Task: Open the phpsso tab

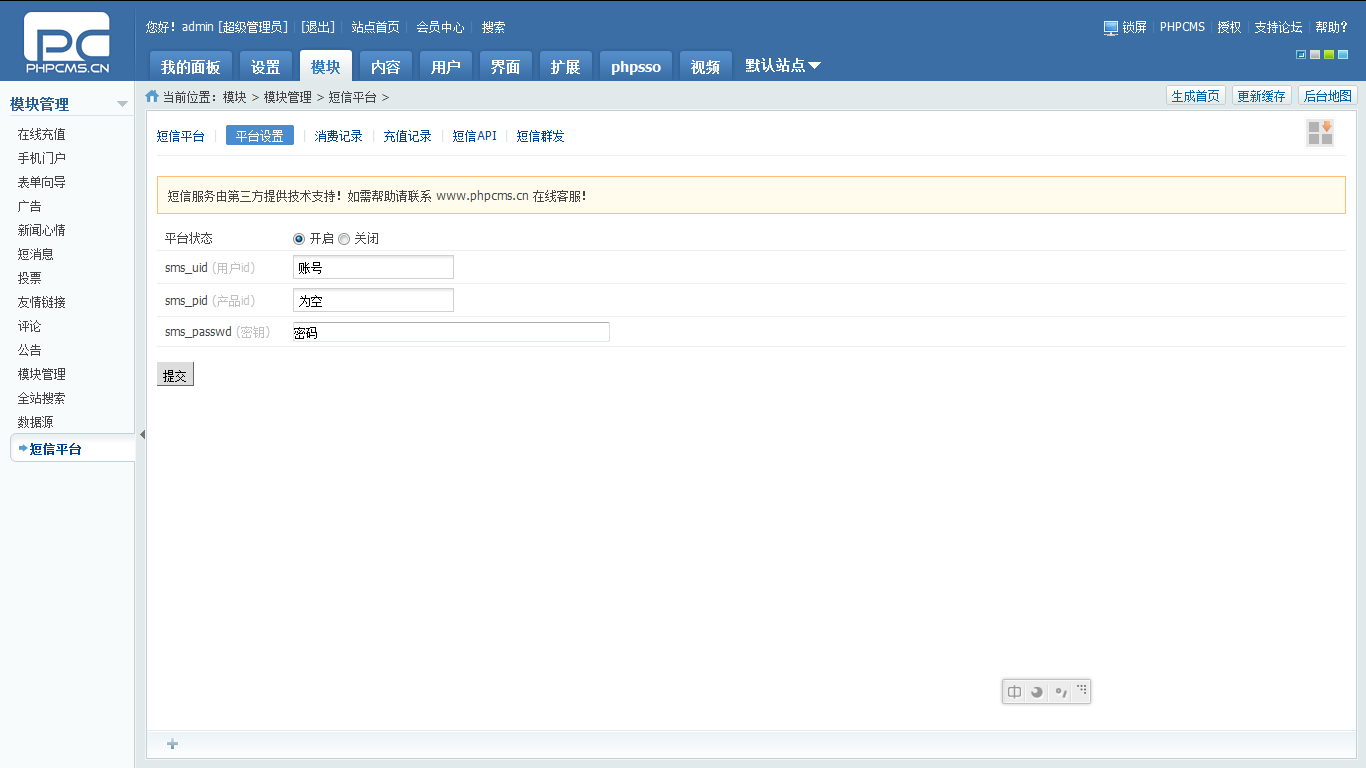Action: 636,66
